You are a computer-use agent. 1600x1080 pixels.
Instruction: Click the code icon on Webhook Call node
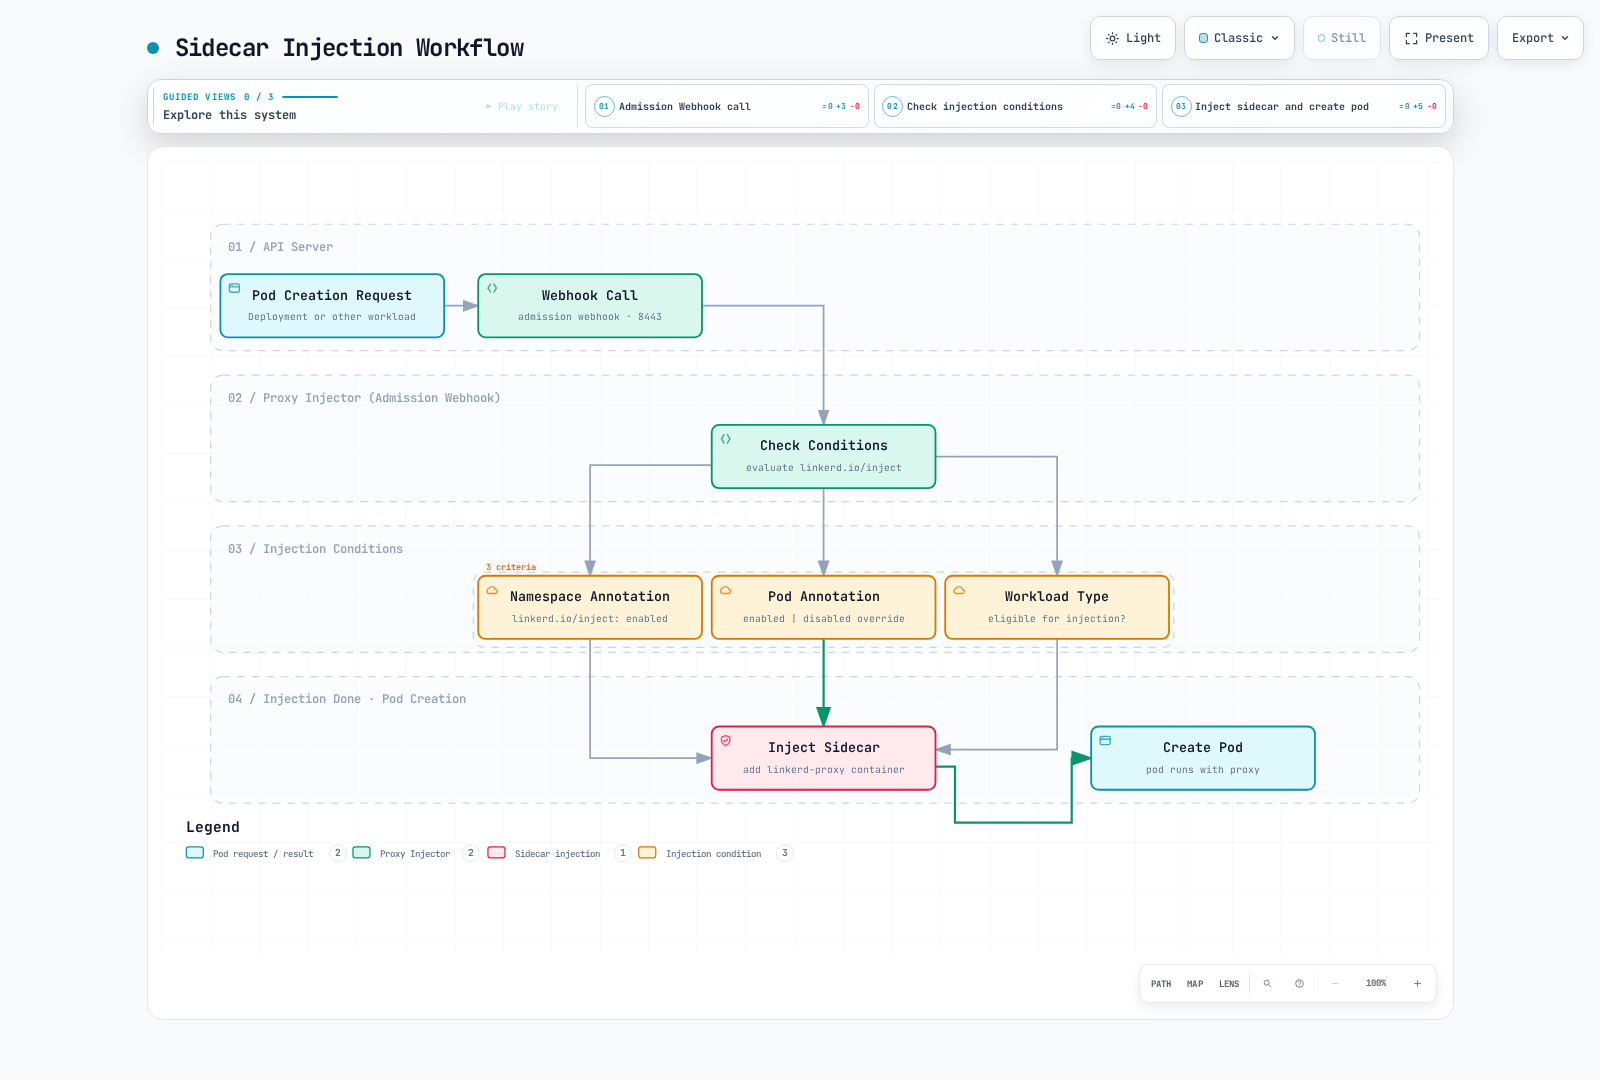point(492,288)
